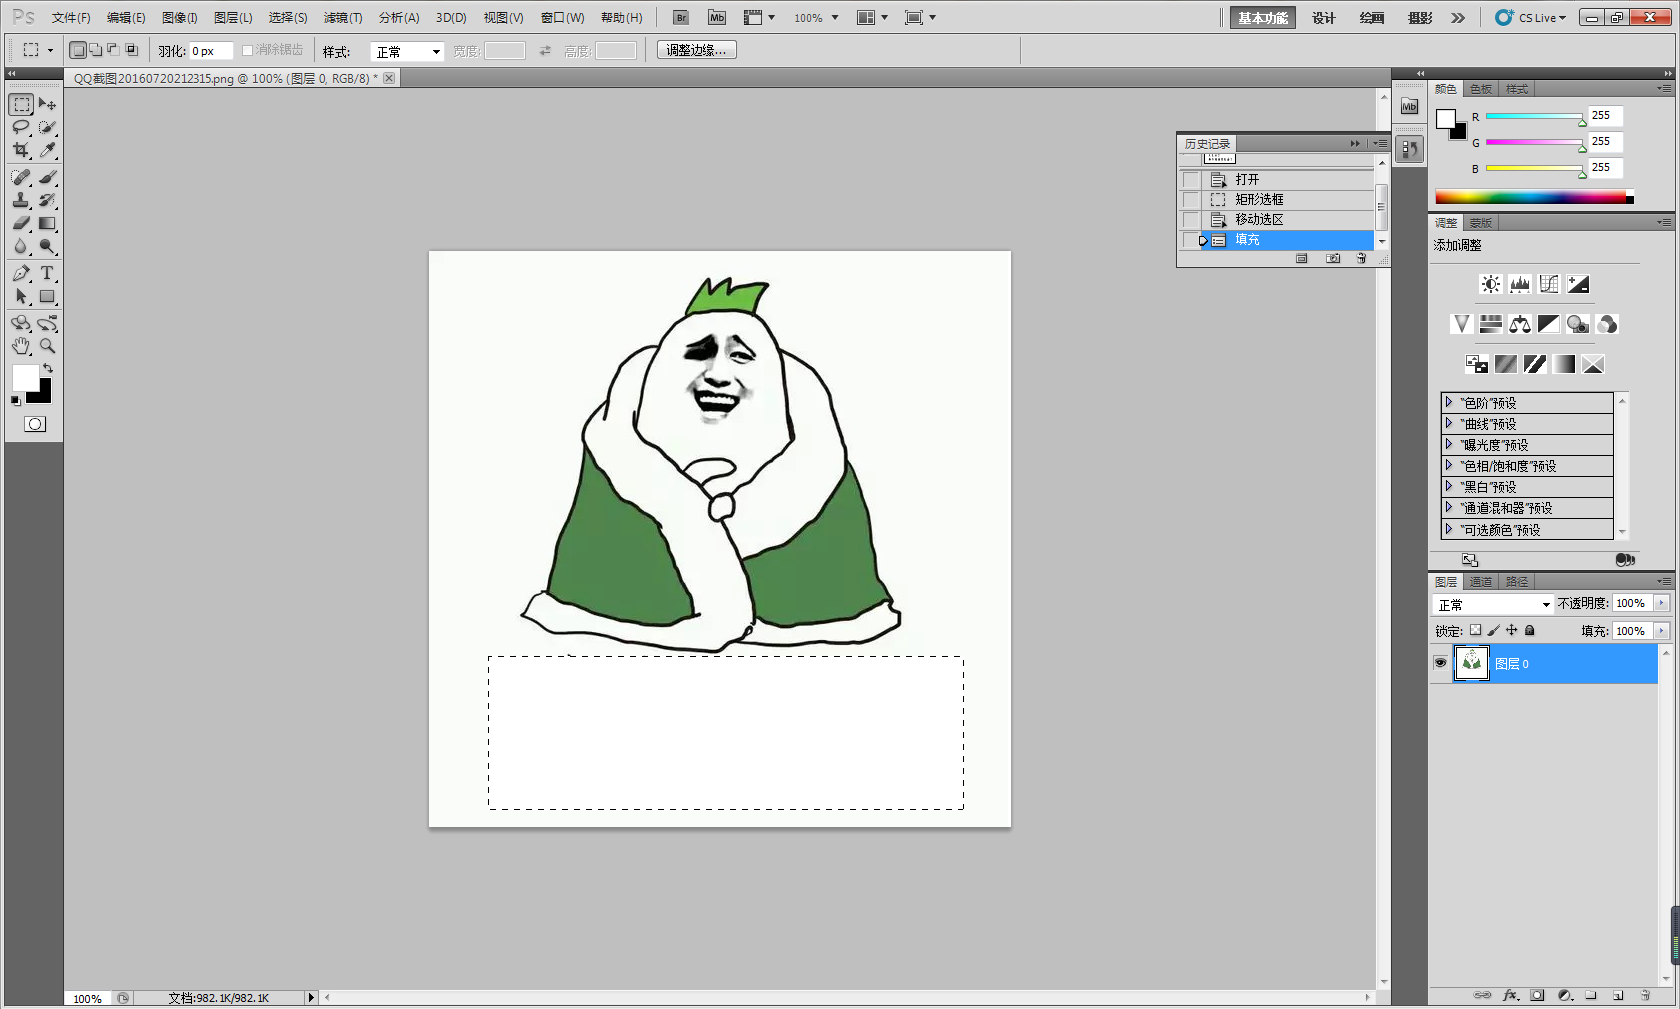Open CS Live dropdown
This screenshot has width=1680, height=1009.
(1531, 18)
